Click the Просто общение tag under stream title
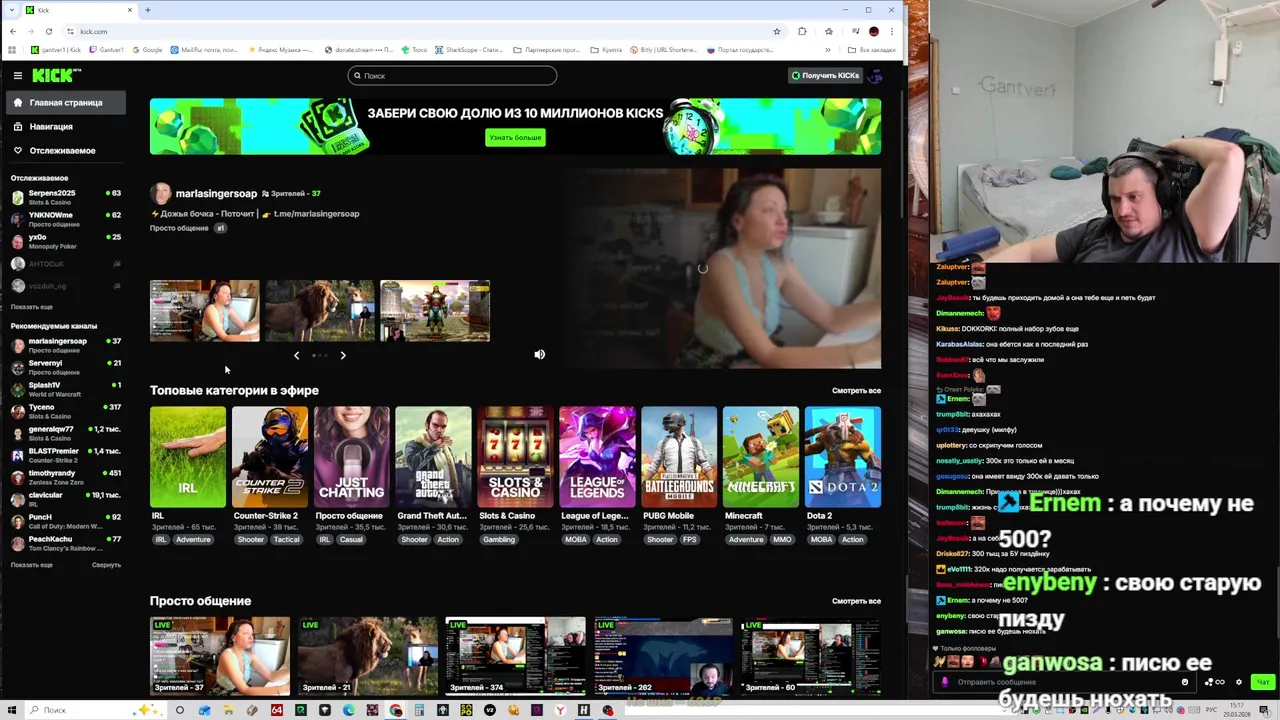Screen dimensions: 1280x720 (179, 228)
